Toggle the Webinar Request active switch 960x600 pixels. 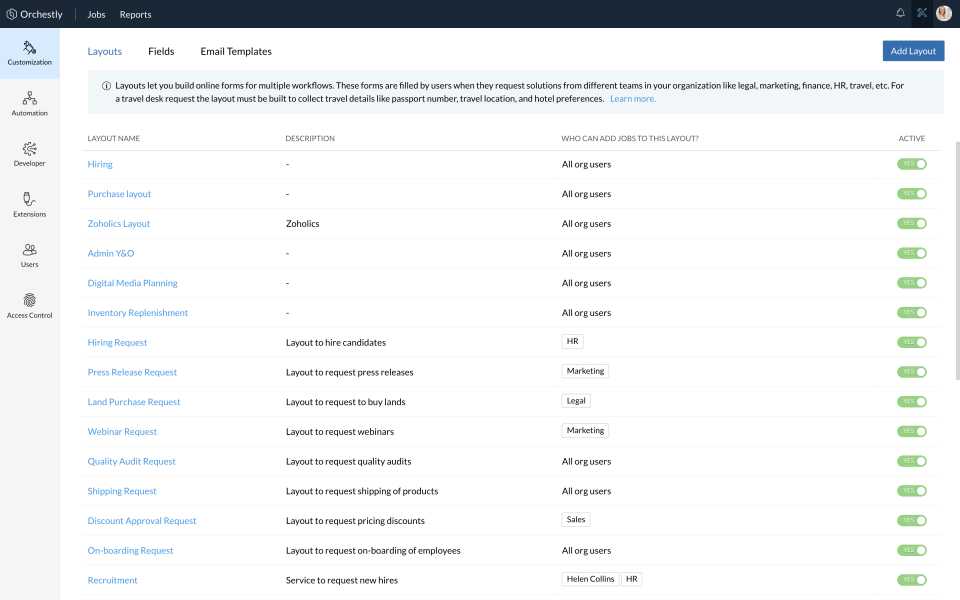coord(911,432)
